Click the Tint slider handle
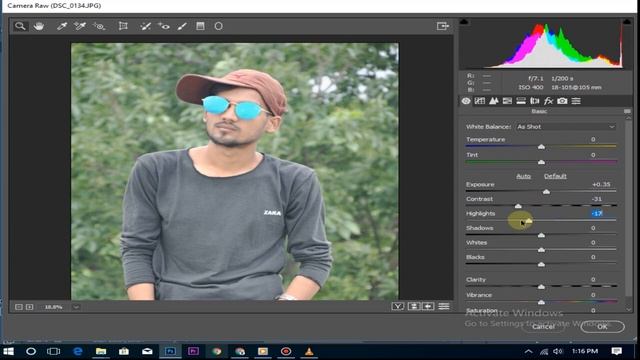Screen dimensions: 640x360 541,162
